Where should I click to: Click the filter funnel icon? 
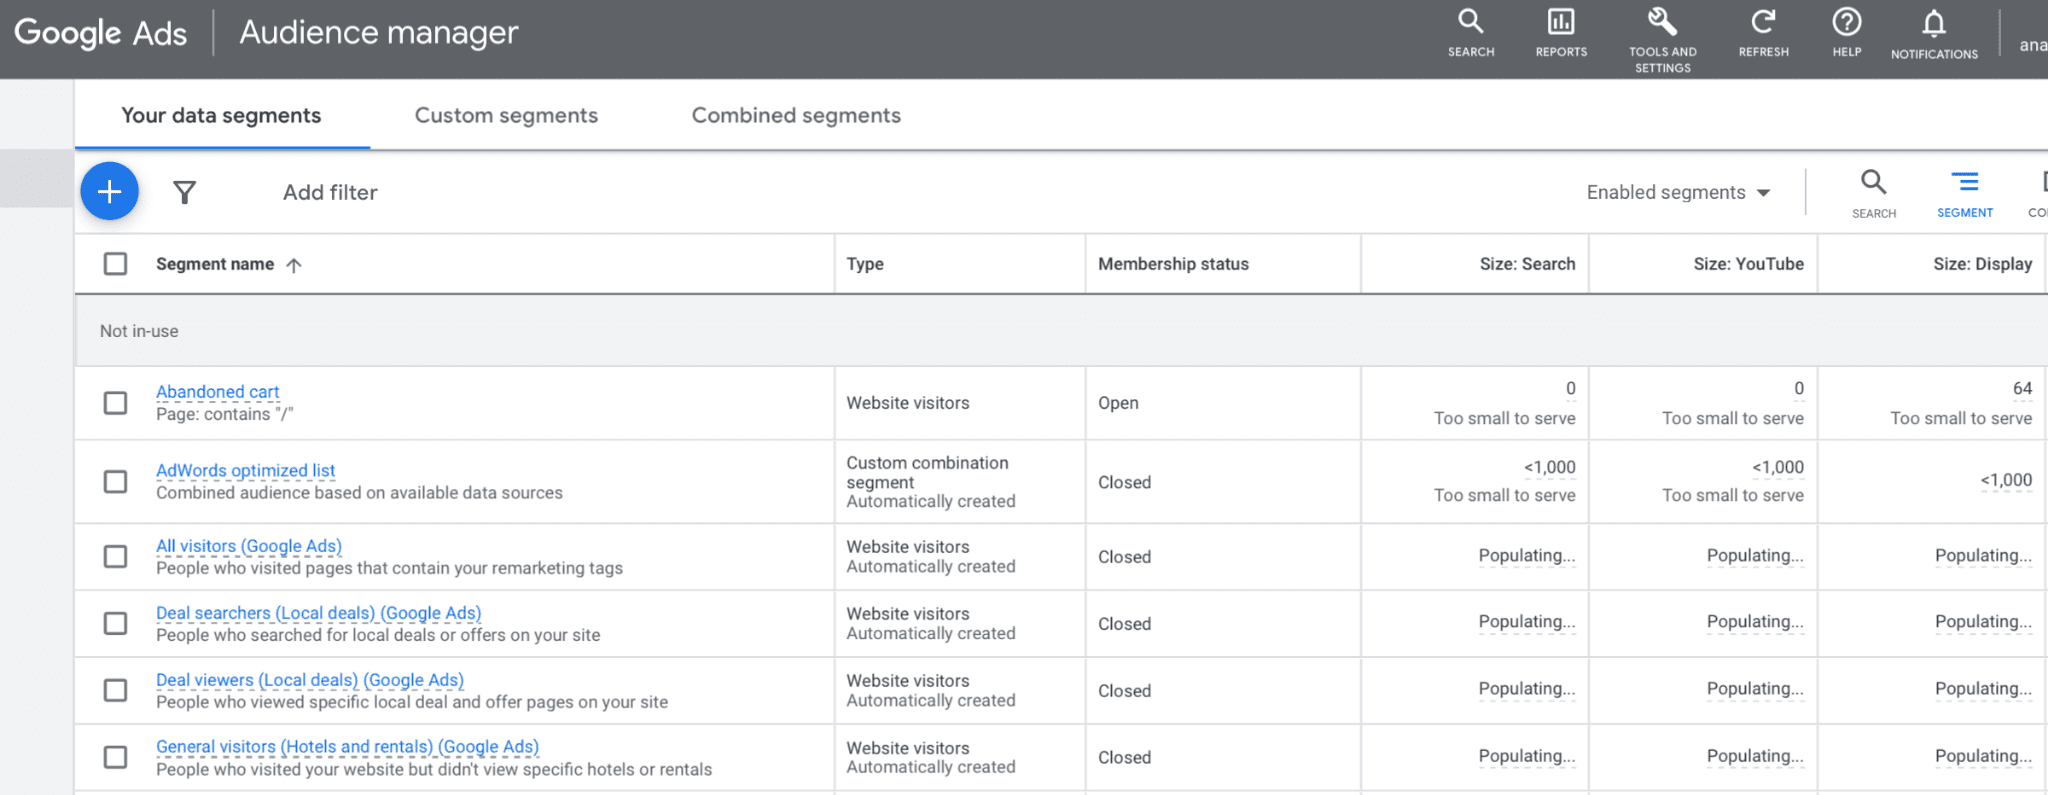184,192
